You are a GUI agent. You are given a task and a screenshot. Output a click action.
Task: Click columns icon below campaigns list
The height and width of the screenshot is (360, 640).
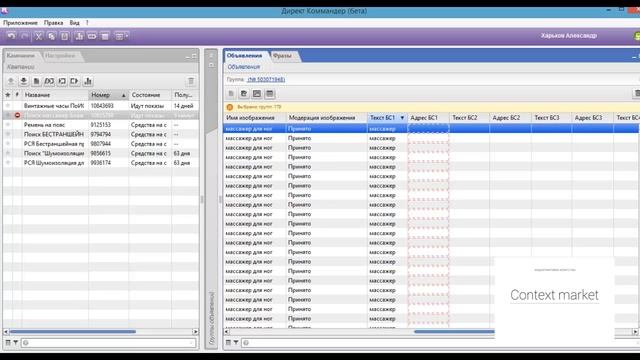point(8,343)
